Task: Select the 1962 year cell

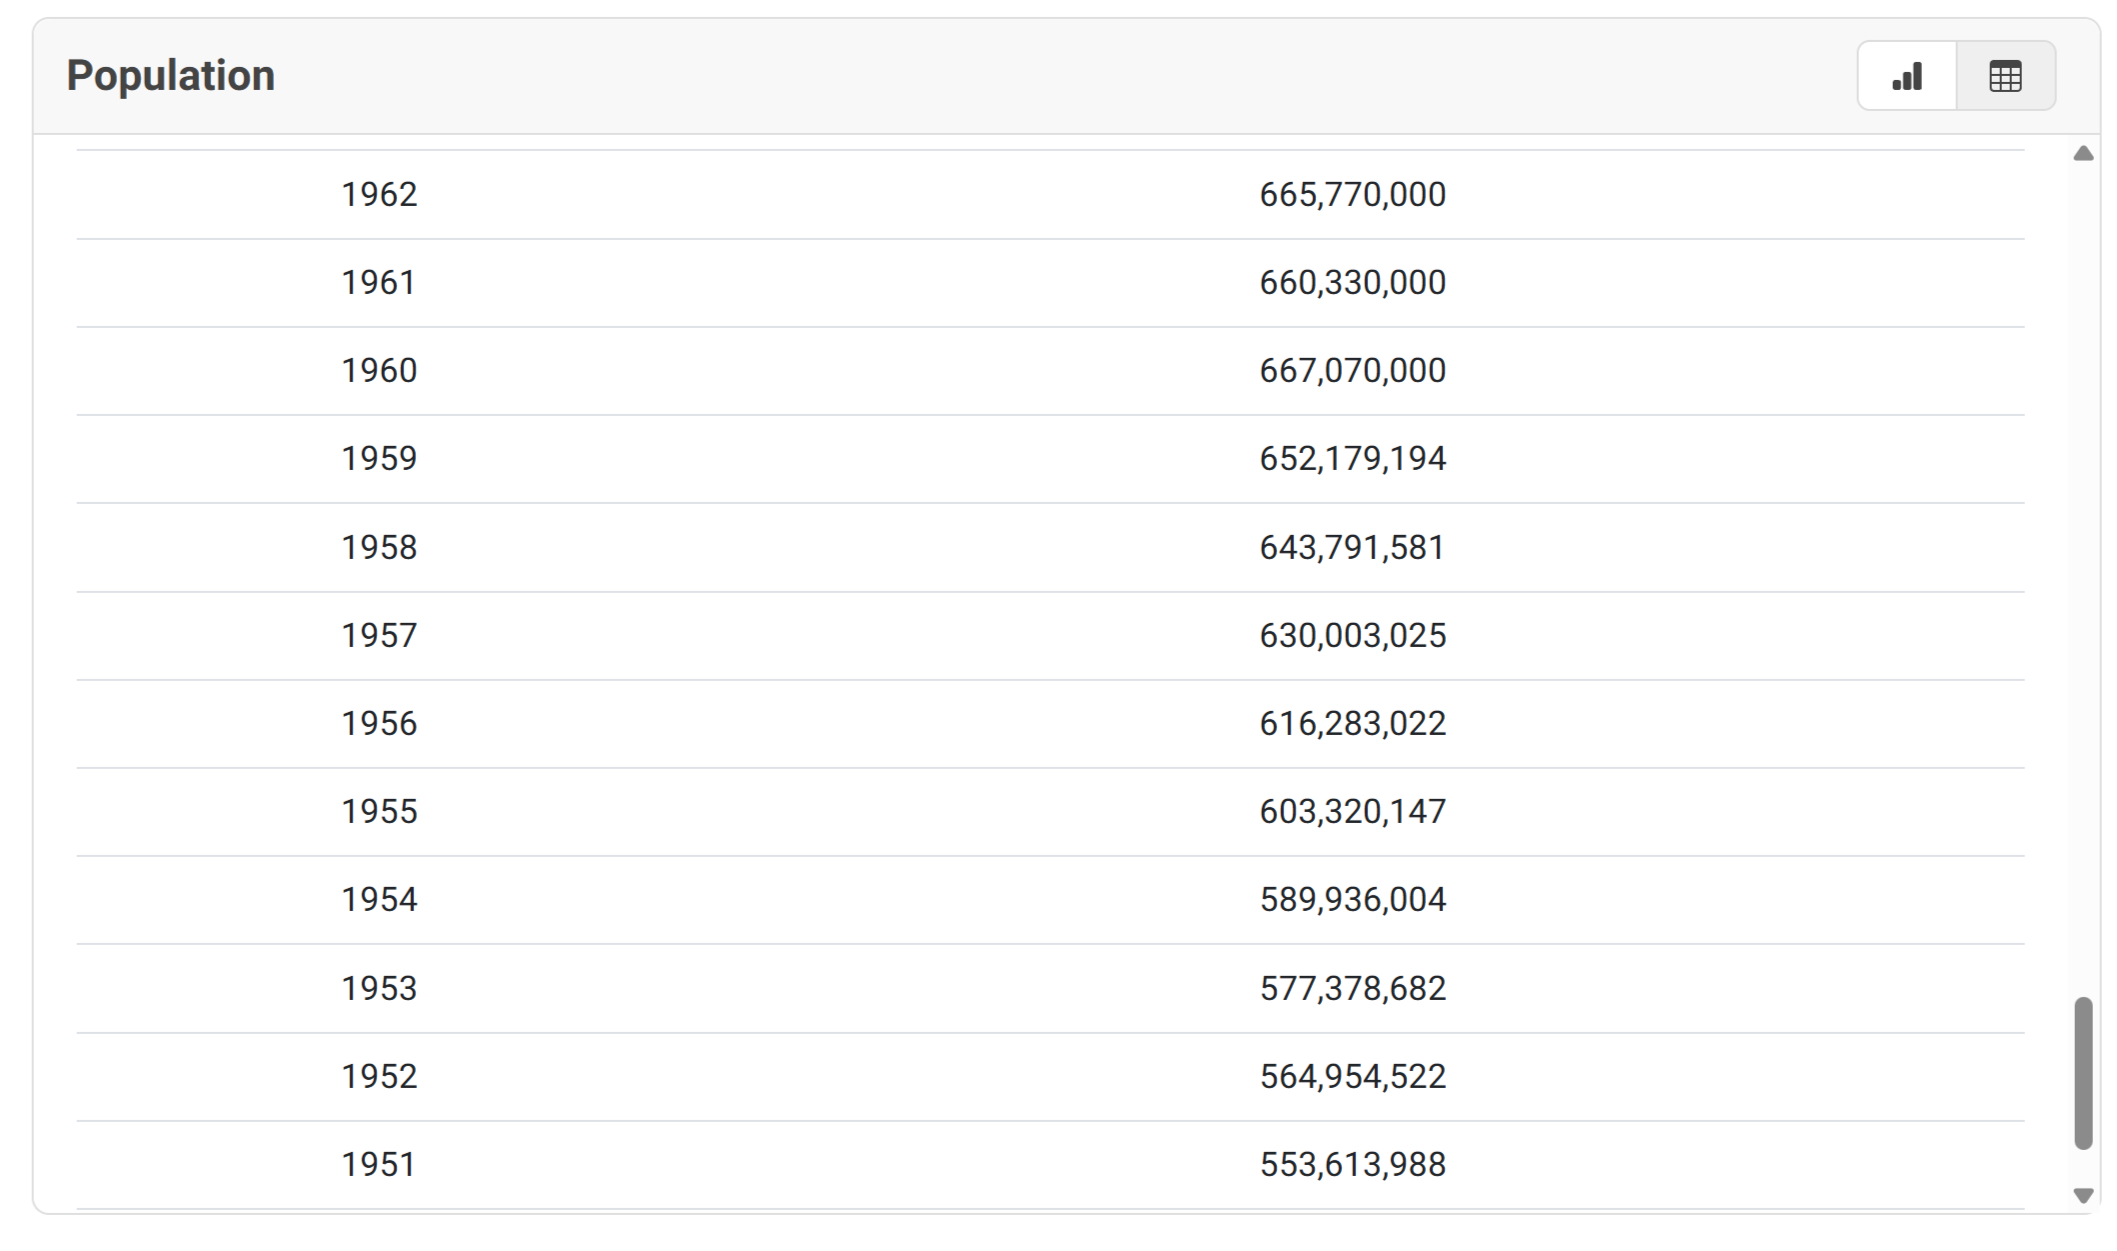Action: [x=379, y=194]
